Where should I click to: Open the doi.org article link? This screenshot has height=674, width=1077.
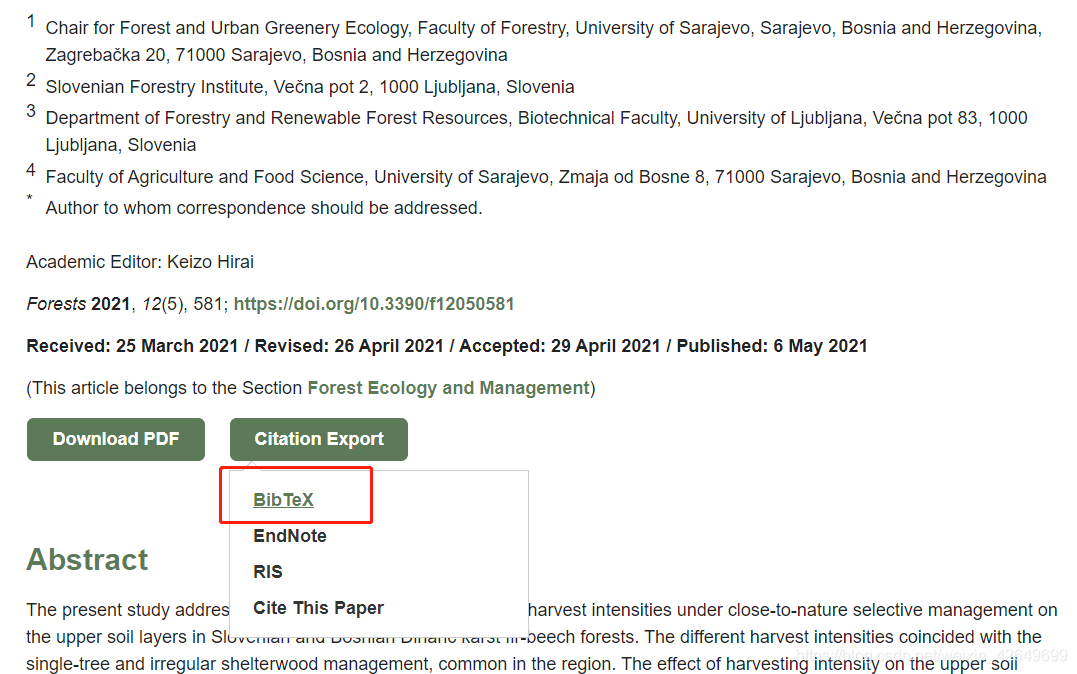point(374,304)
